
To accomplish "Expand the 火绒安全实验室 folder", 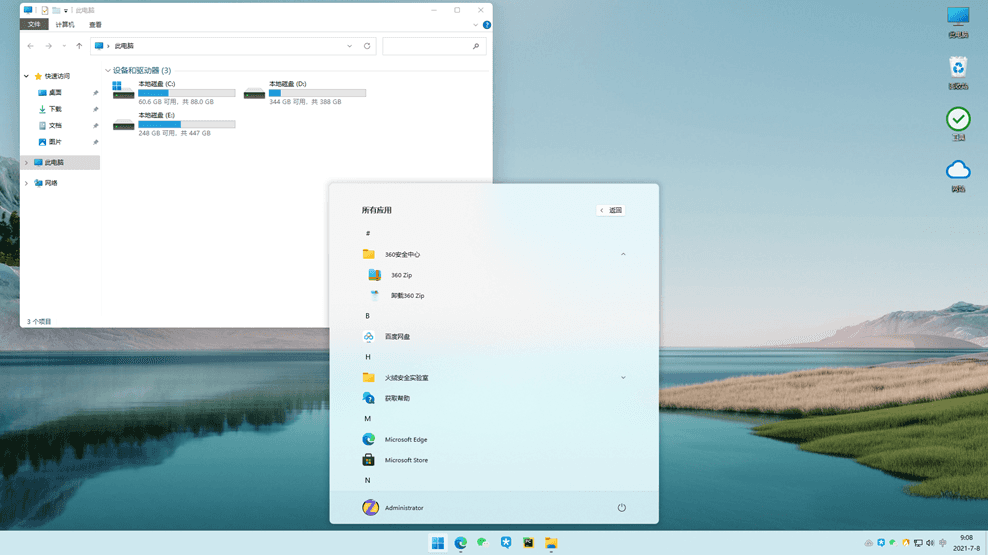I will click(x=623, y=377).
